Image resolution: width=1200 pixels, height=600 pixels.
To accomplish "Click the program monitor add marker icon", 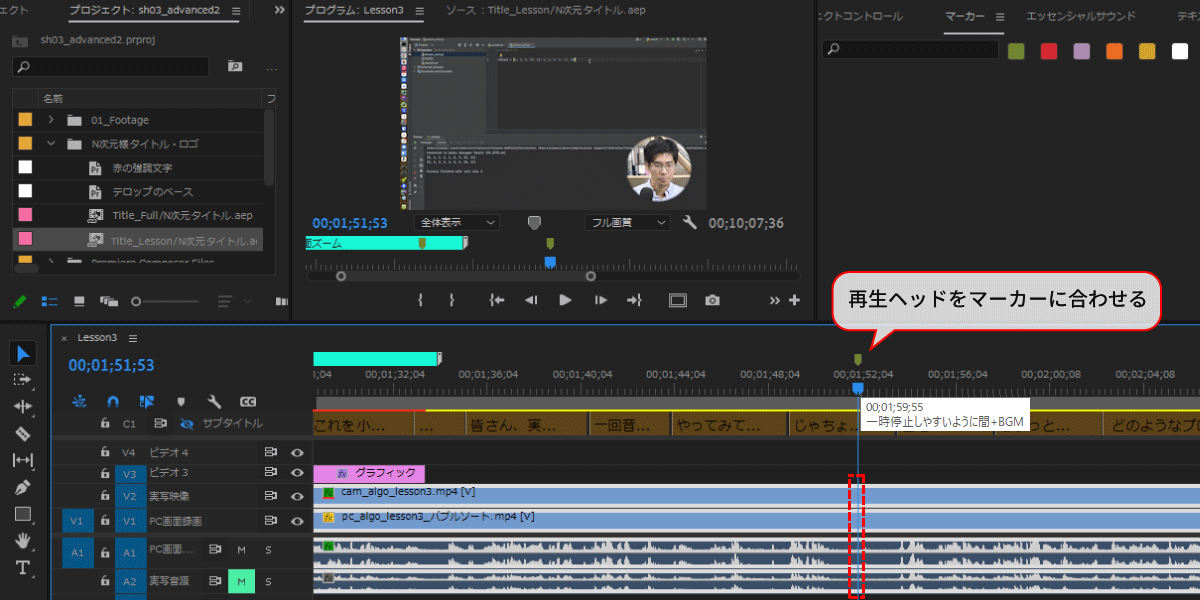I will (535, 222).
